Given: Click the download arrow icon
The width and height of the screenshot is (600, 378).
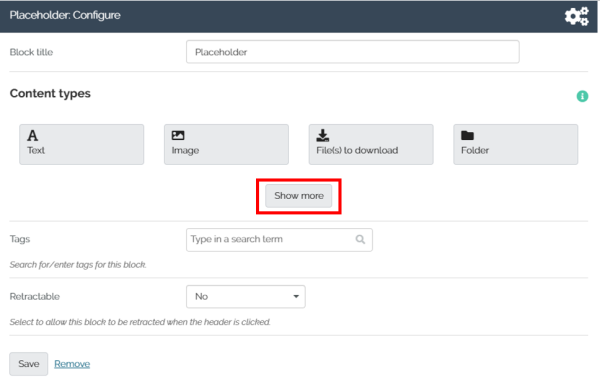Looking at the screenshot, I should 323,135.
